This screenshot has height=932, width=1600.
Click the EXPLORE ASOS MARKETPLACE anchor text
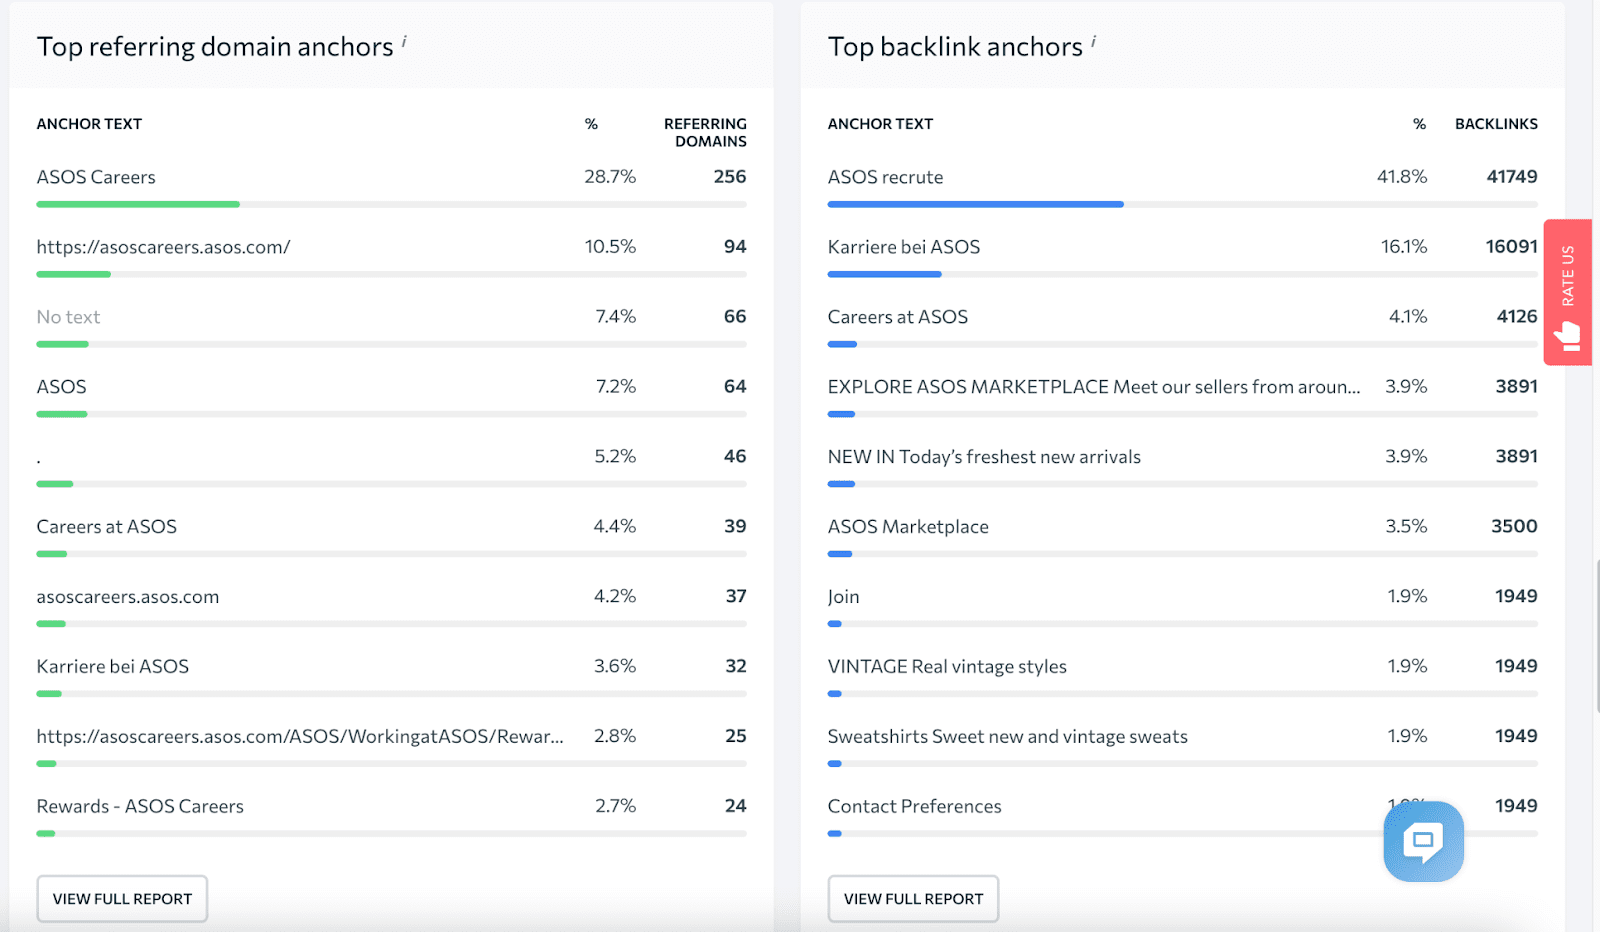1094,387
